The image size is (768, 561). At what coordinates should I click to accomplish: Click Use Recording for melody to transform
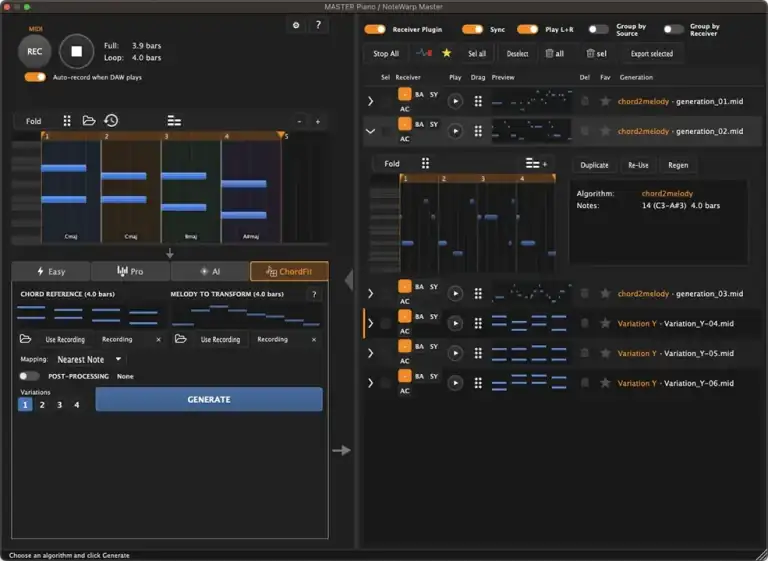click(x=220, y=339)
